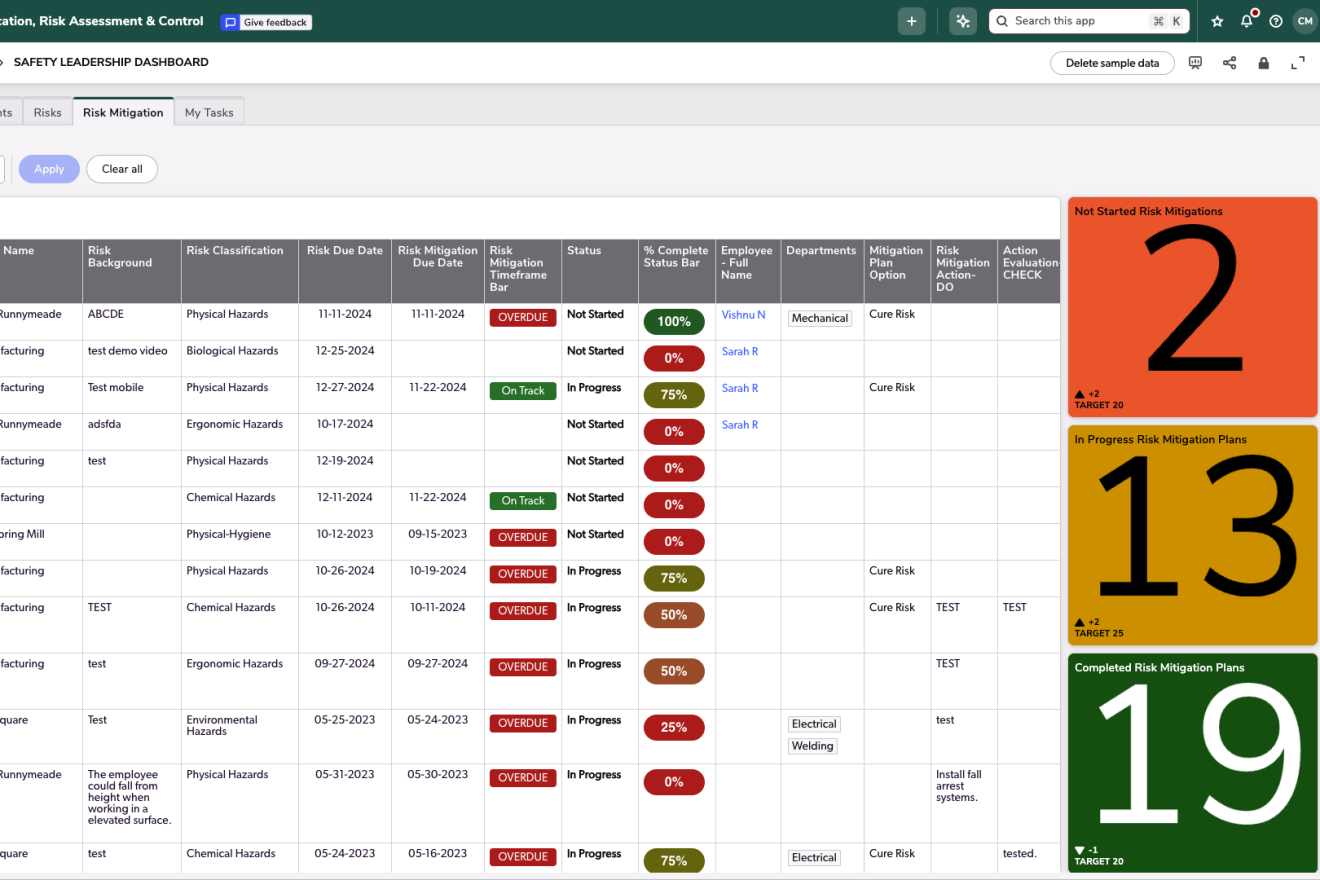Expand dashboard to full screen
The width and height of the screenshot is (1320, 880).
tap(1298, 63)
